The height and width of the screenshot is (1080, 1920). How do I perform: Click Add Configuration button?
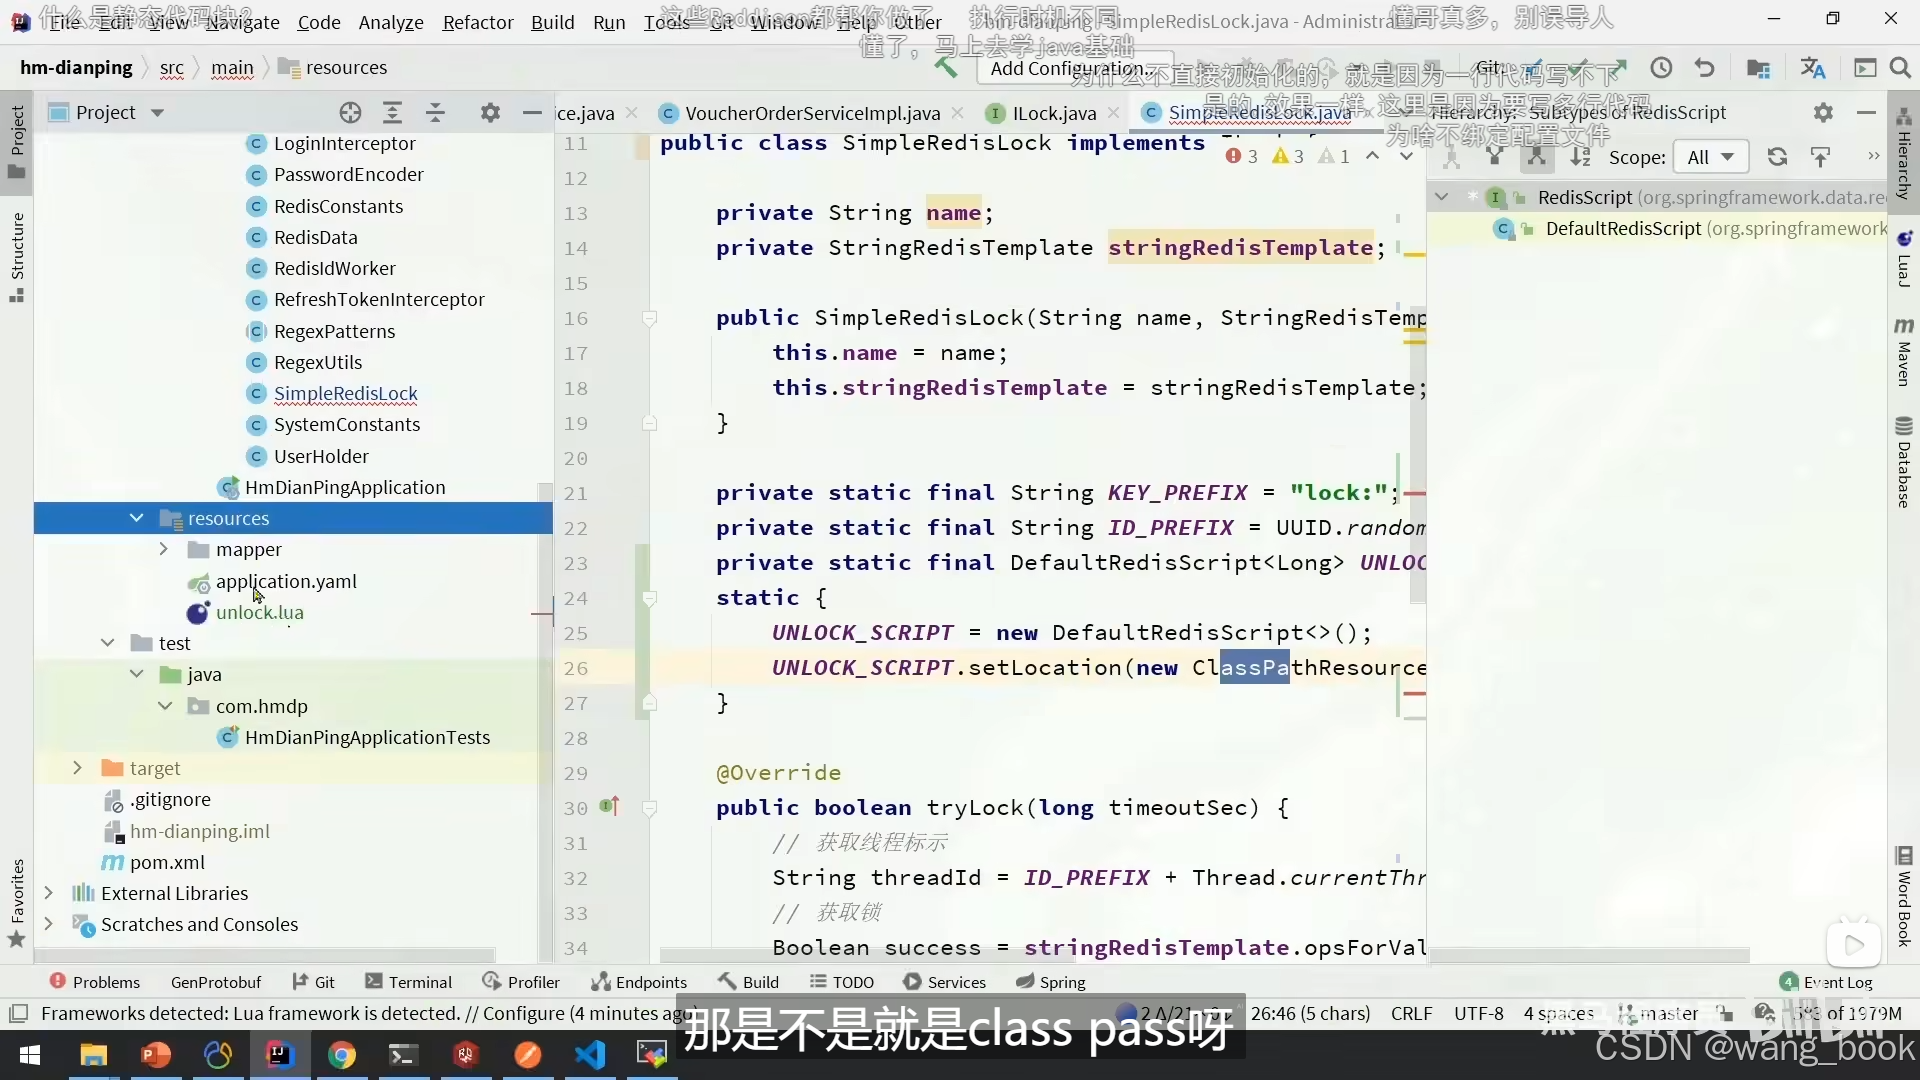point(1066,68)
